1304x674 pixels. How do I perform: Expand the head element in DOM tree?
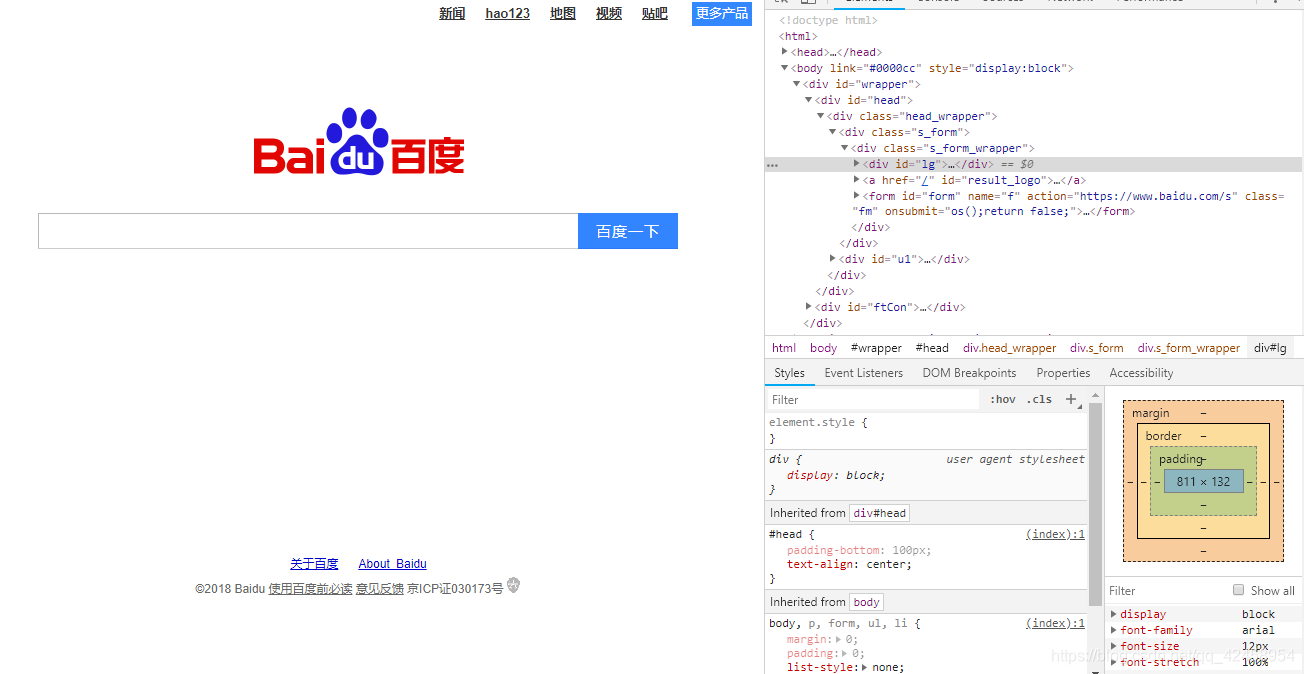785,52
